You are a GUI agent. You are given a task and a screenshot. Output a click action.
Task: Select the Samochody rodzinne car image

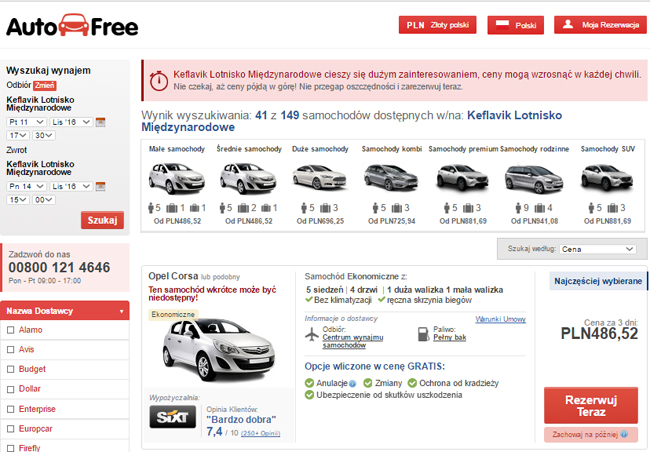pos(534,179)
